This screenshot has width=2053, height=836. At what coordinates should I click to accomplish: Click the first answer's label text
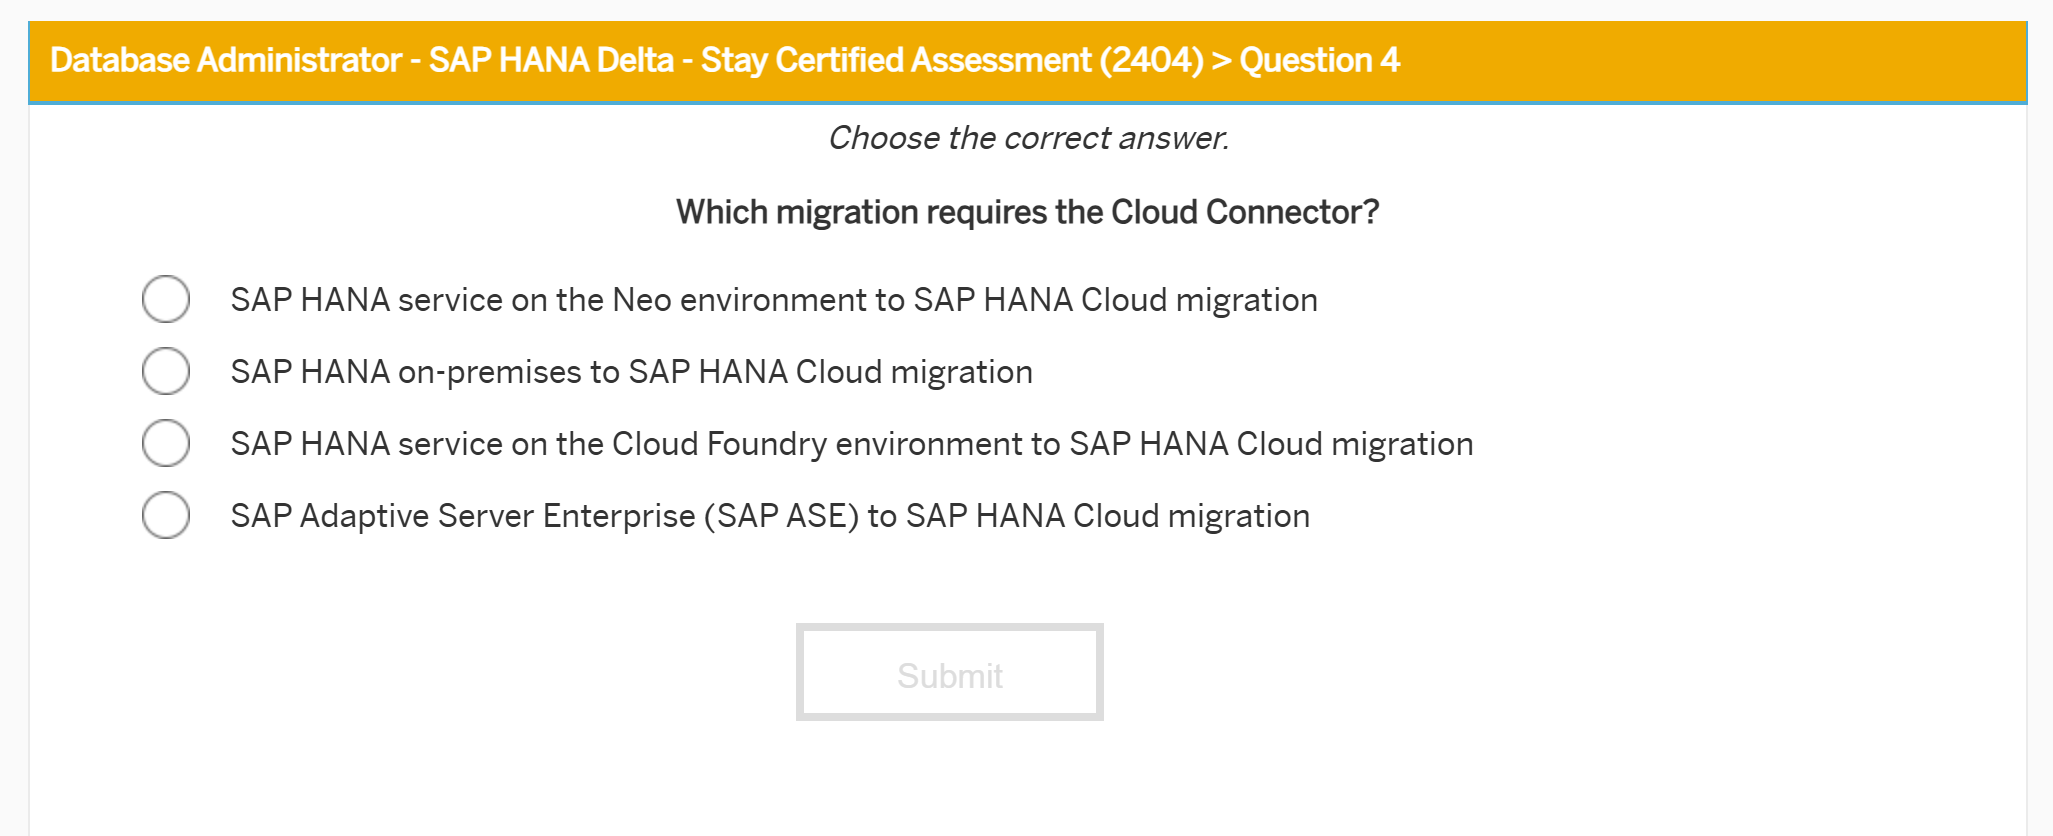tap(773, 299)
